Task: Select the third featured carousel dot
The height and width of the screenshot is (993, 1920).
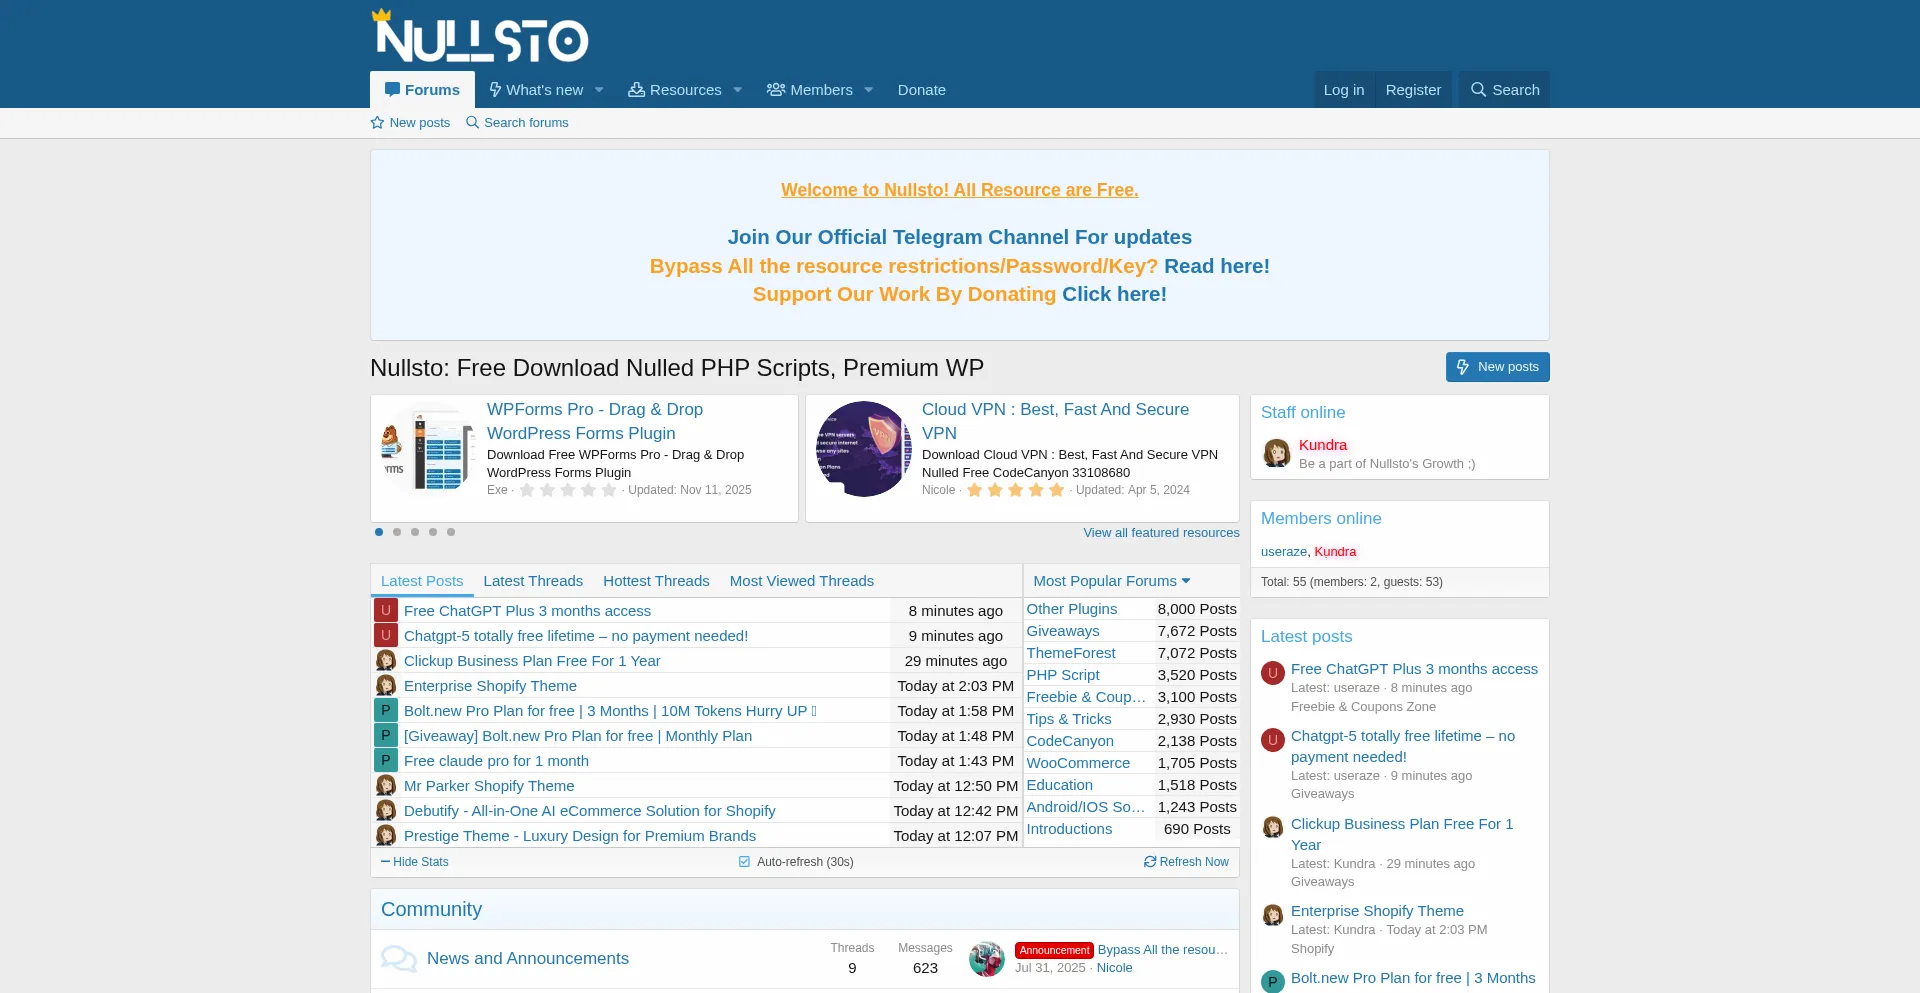Action: click(x=415, y=532)
